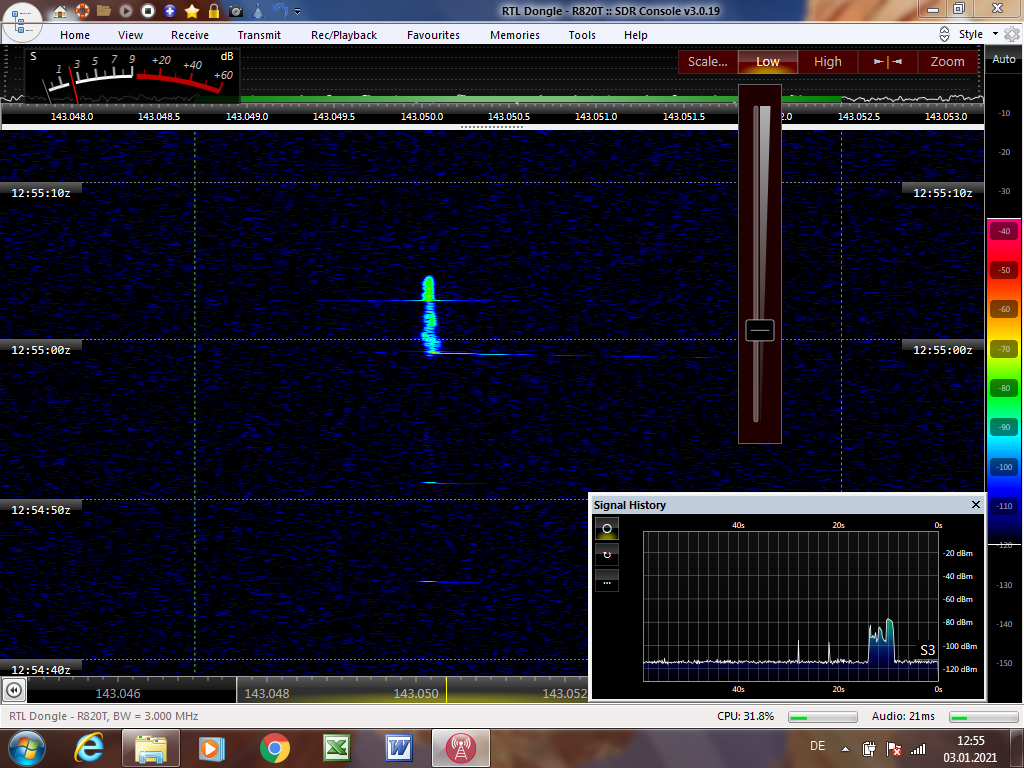Open settings gear icon at top right
1024x768 pixels.
click(x=1012, y=34)
